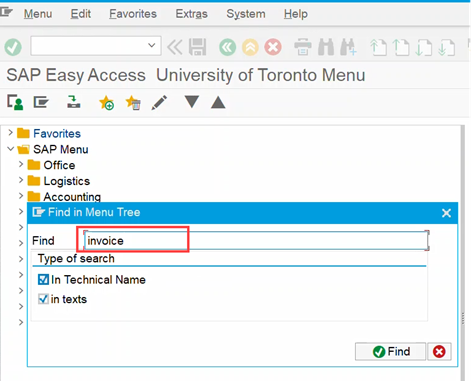Open the Extras menu
This screenshot has height=382, width=471.
(191, 14)
